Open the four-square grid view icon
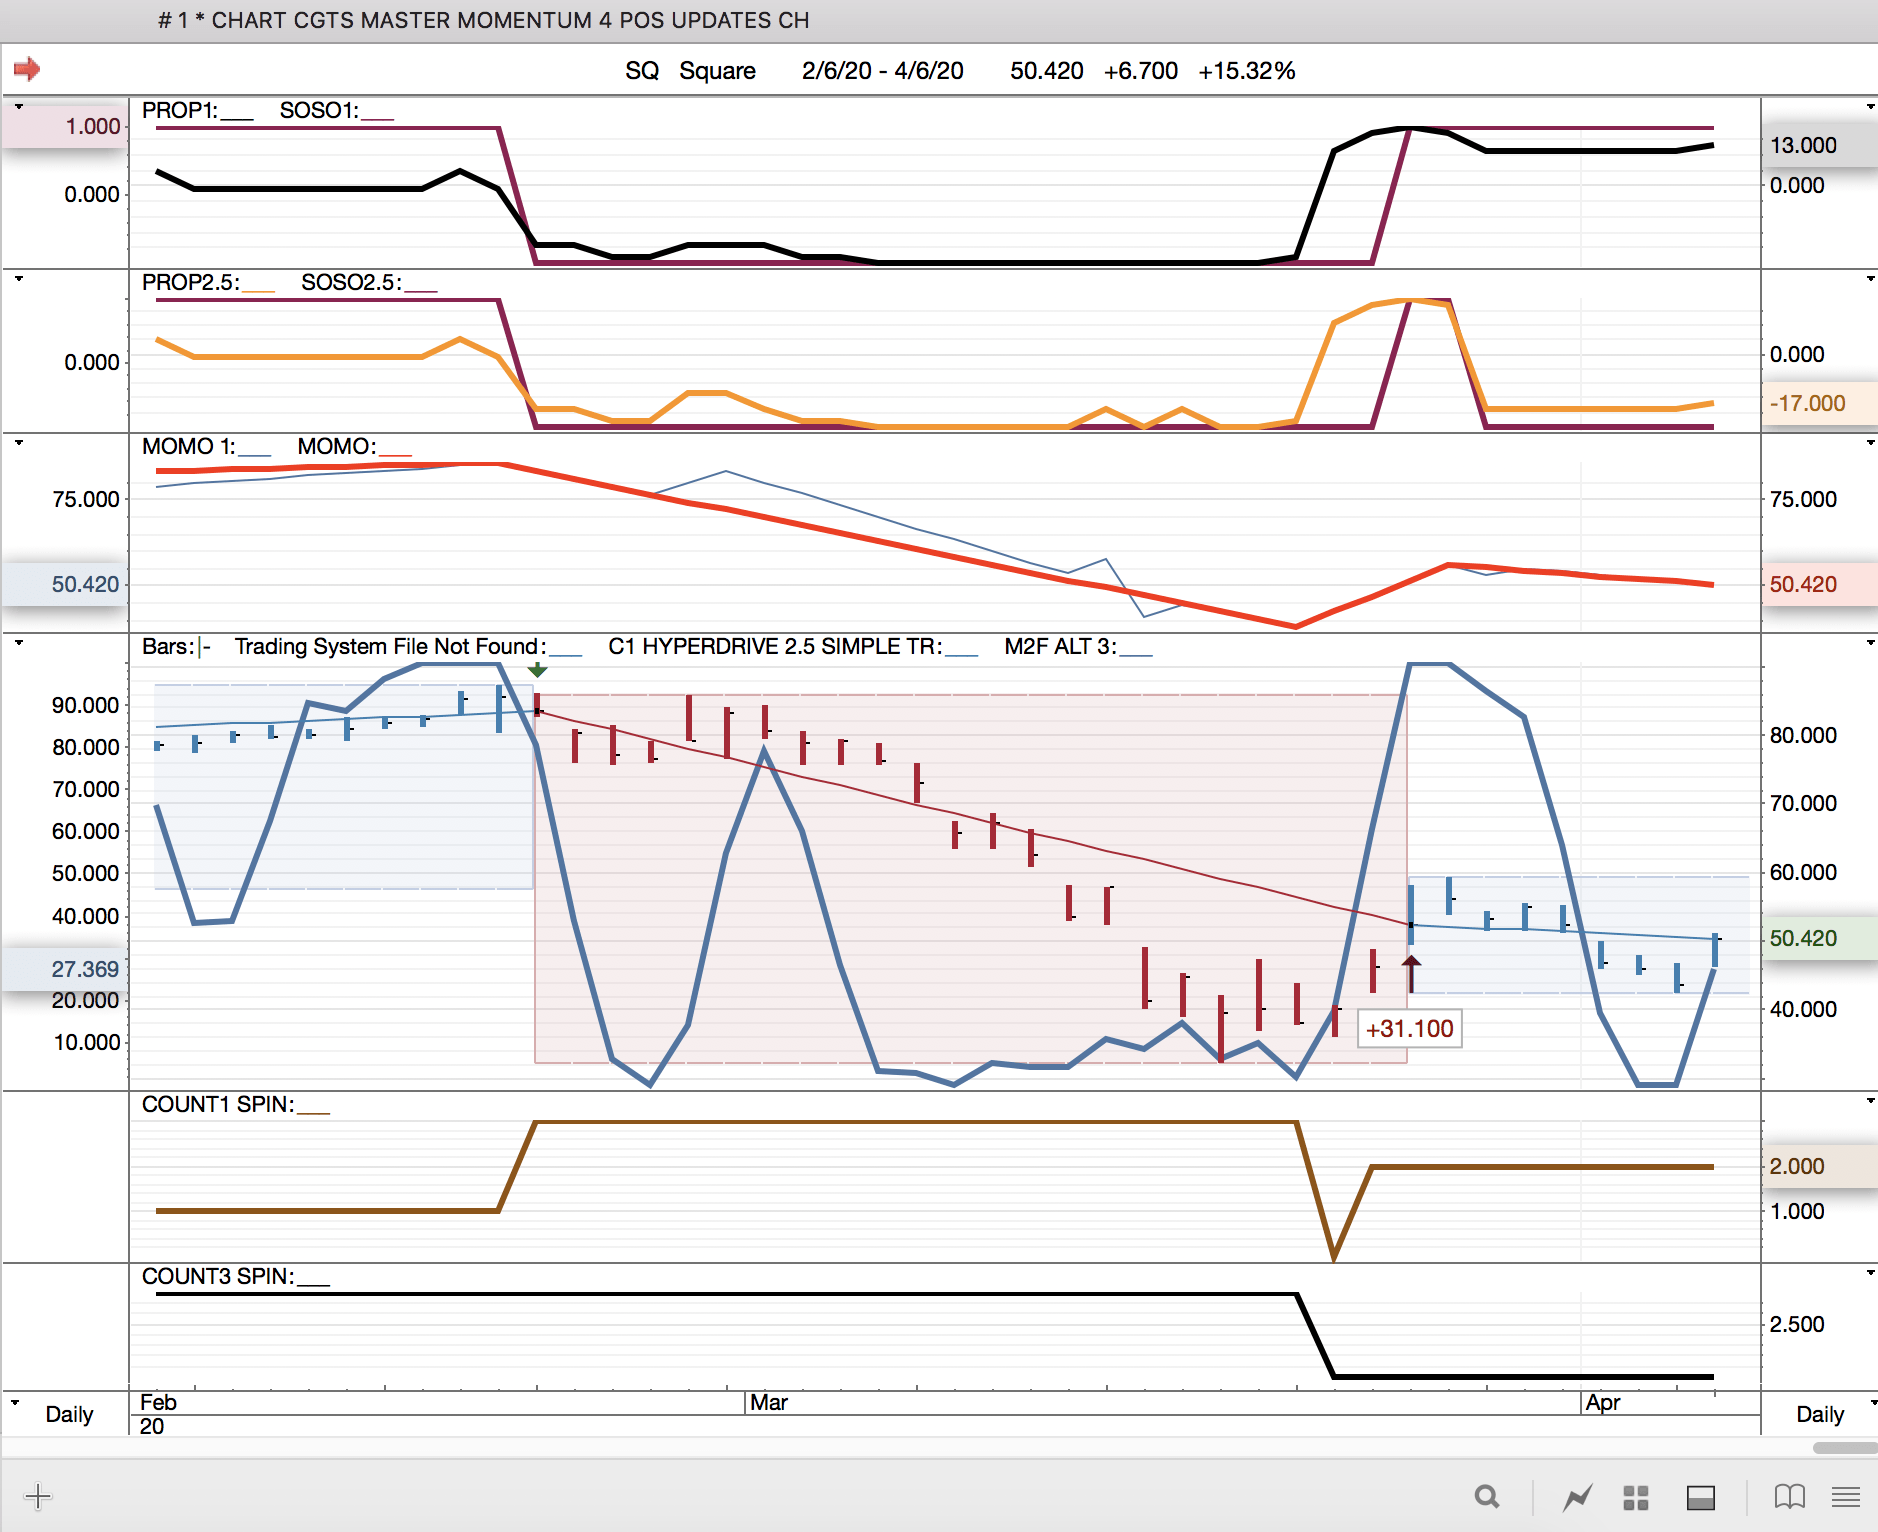The width and height of the screenshot is (1878, 1532). point(1635,1497)
